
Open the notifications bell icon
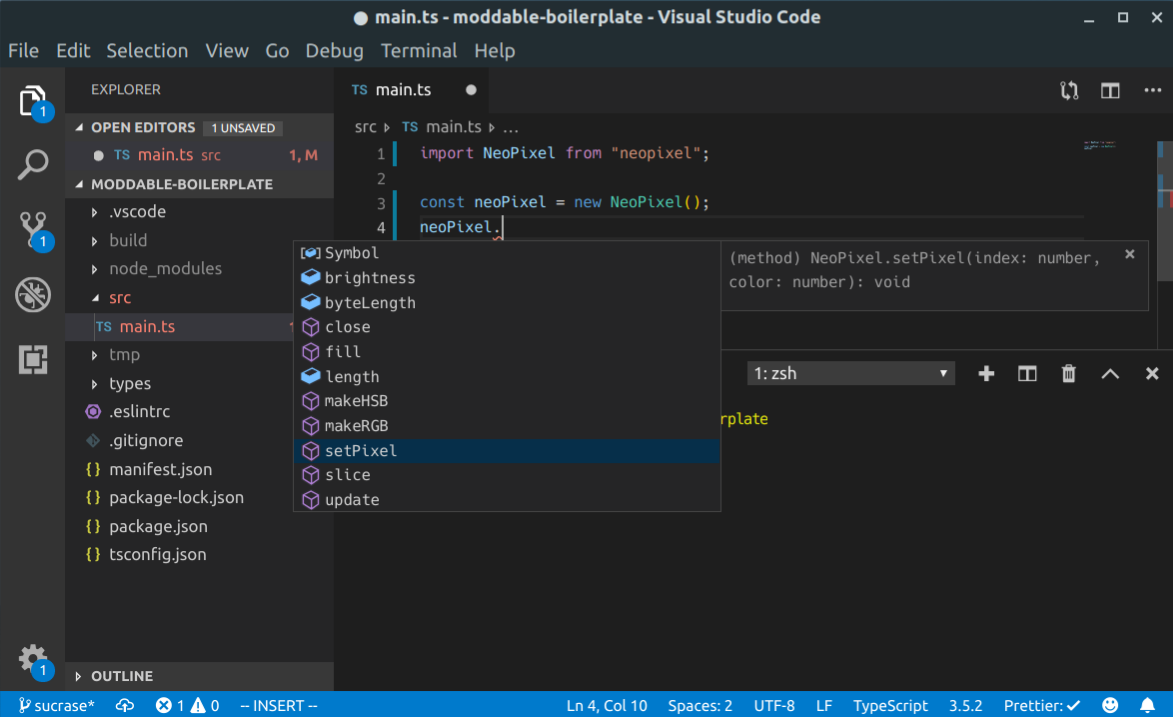(x=1147, y=705)
